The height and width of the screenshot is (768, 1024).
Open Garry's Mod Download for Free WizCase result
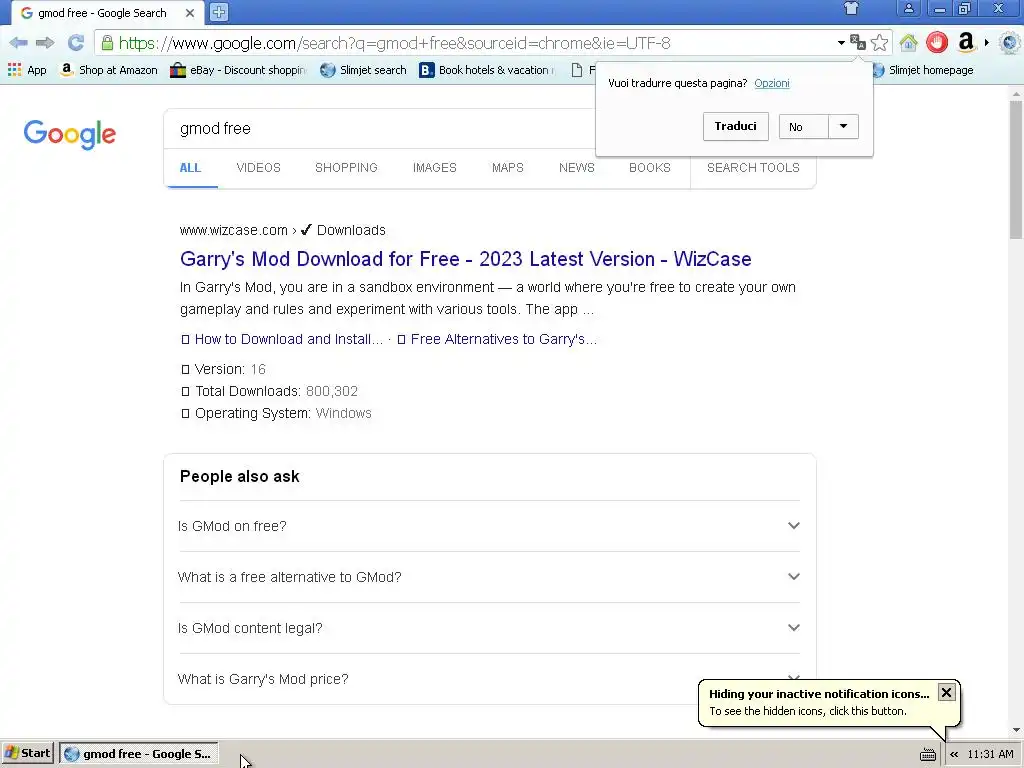(466, 259)
